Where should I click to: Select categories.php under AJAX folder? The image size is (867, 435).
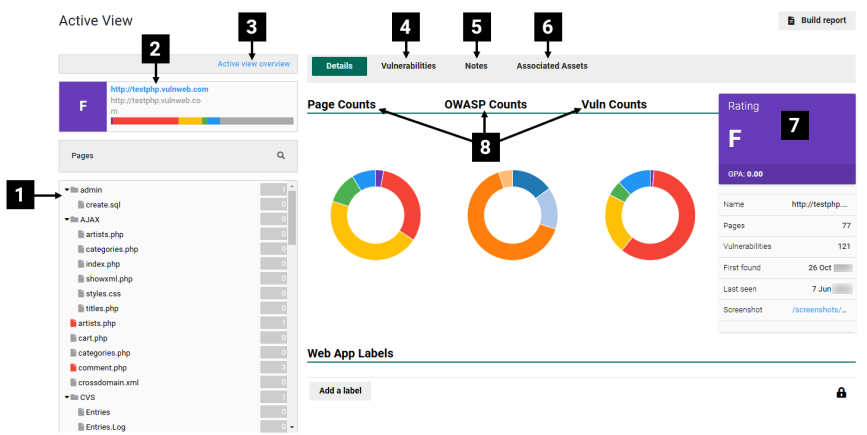[x=112, y=249]
